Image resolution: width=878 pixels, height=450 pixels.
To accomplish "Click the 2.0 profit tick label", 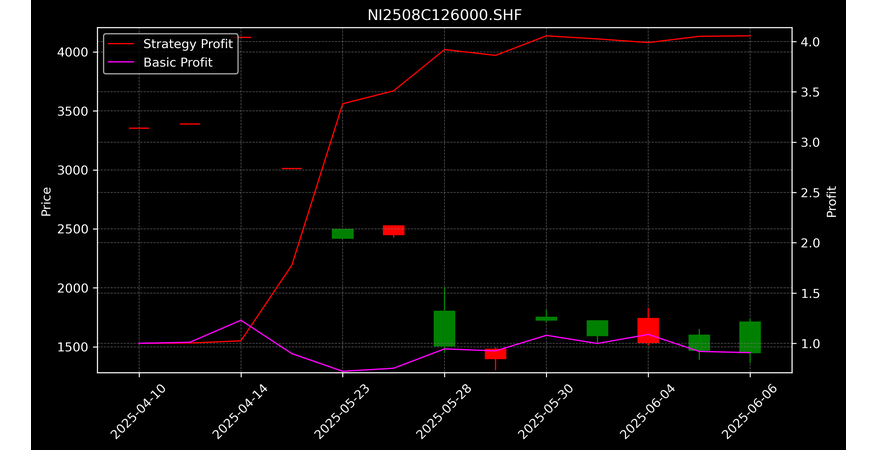I will tap(810, 243).
